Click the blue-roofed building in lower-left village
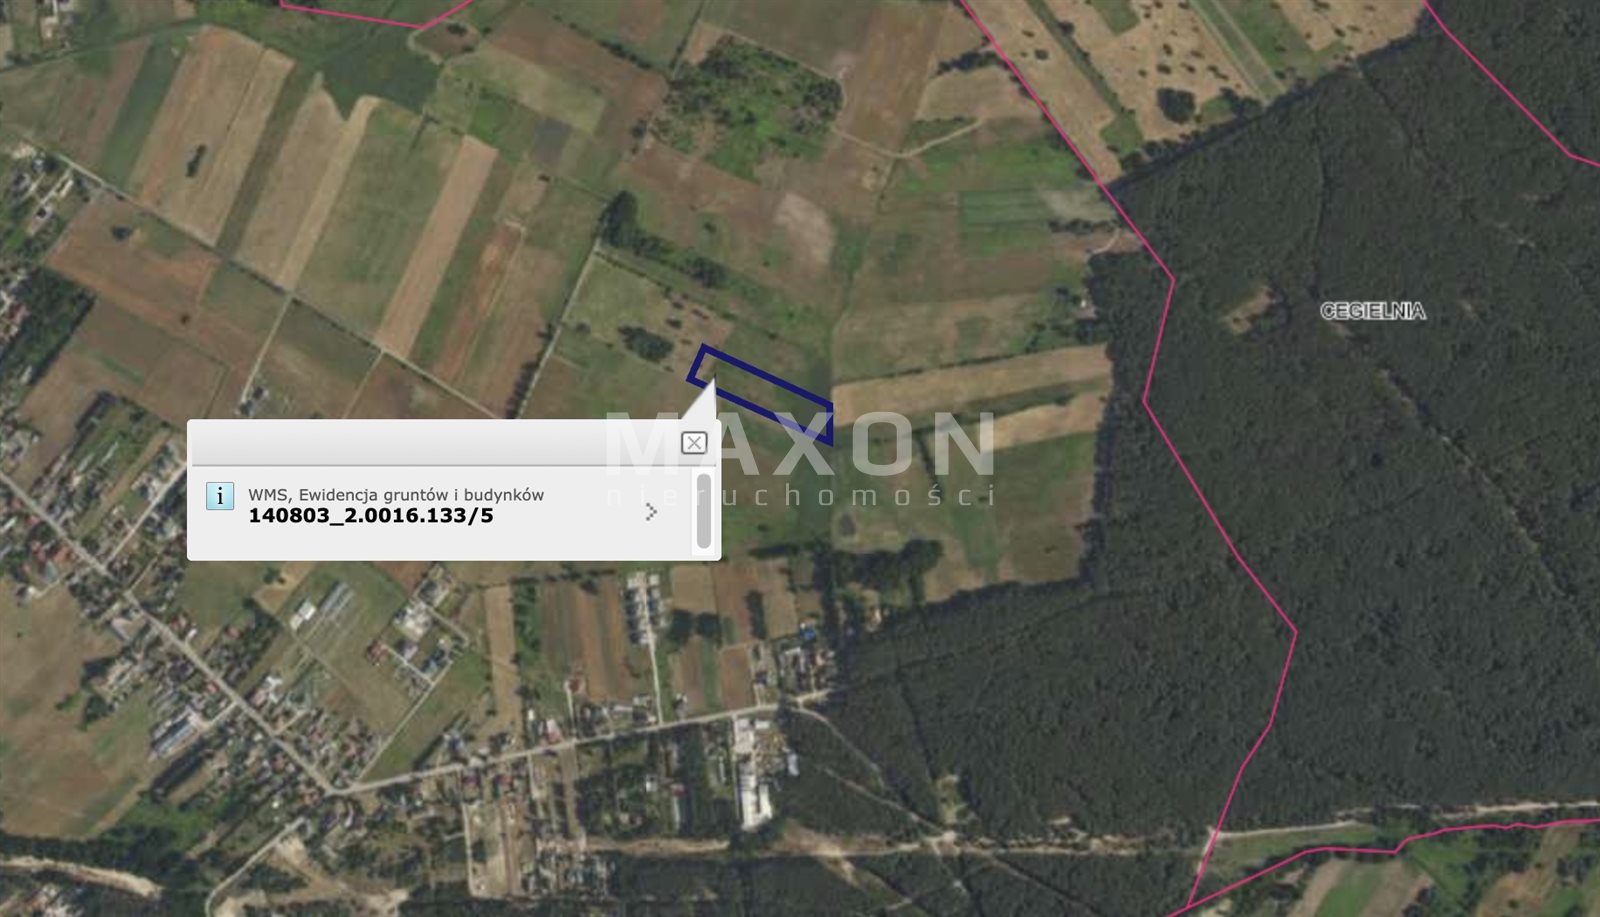 pyautogui.click(x=173, y=736)
